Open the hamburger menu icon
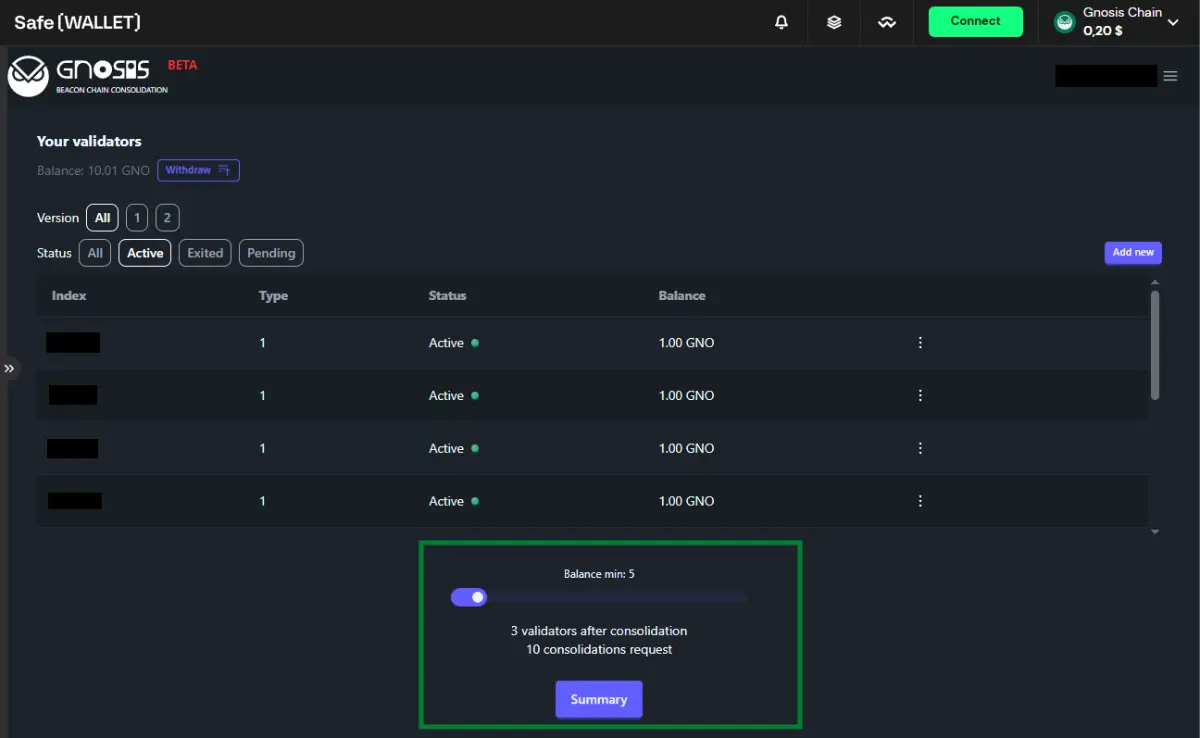 (1170, 76)
